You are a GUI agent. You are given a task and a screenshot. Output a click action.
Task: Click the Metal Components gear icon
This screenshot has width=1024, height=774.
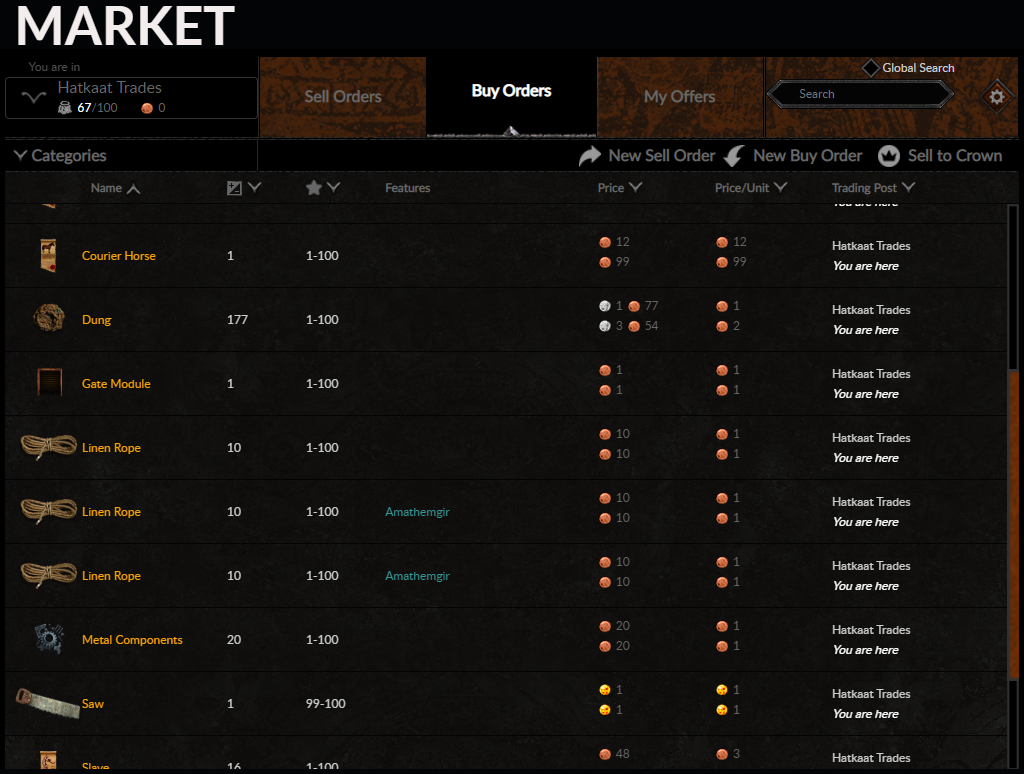[49, 639]
